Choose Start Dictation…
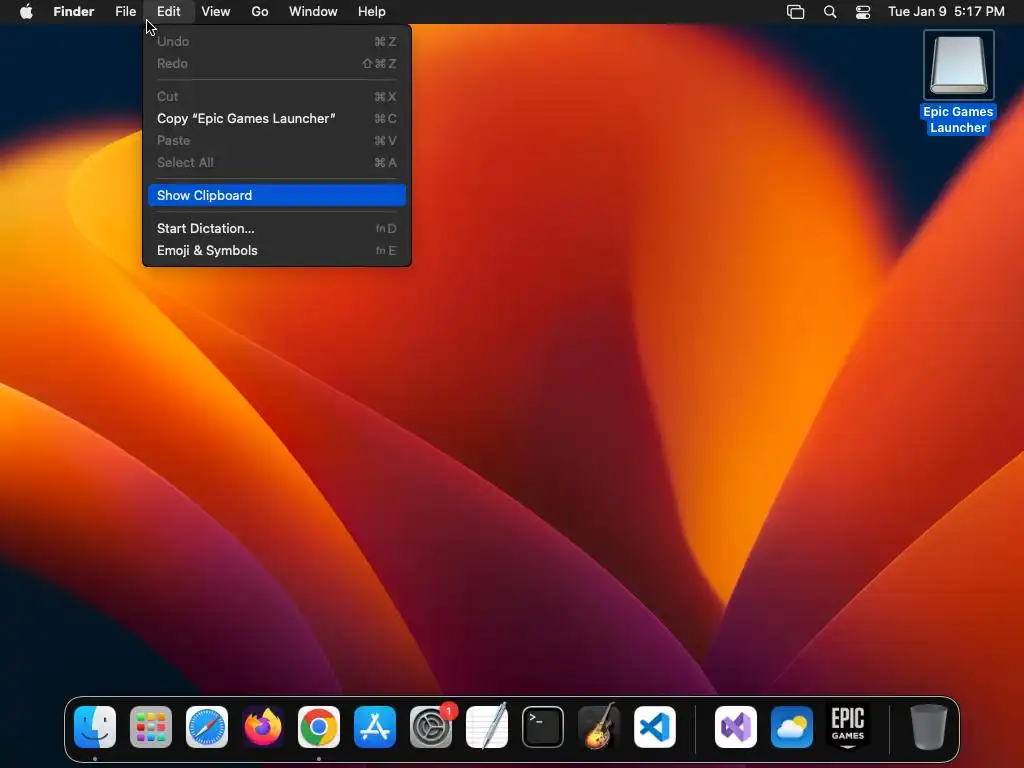Image resolution: width=1024 pixels, height=768 pixels. point(277,229)
